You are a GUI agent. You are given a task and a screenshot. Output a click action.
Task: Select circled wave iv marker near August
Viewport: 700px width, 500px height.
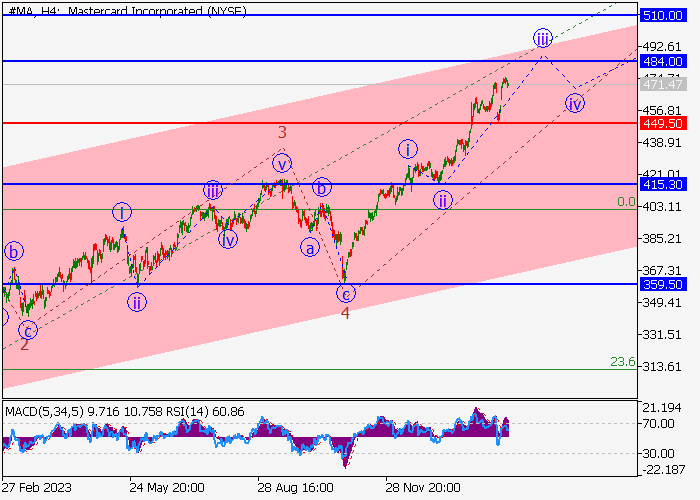(x=228, y=240)
